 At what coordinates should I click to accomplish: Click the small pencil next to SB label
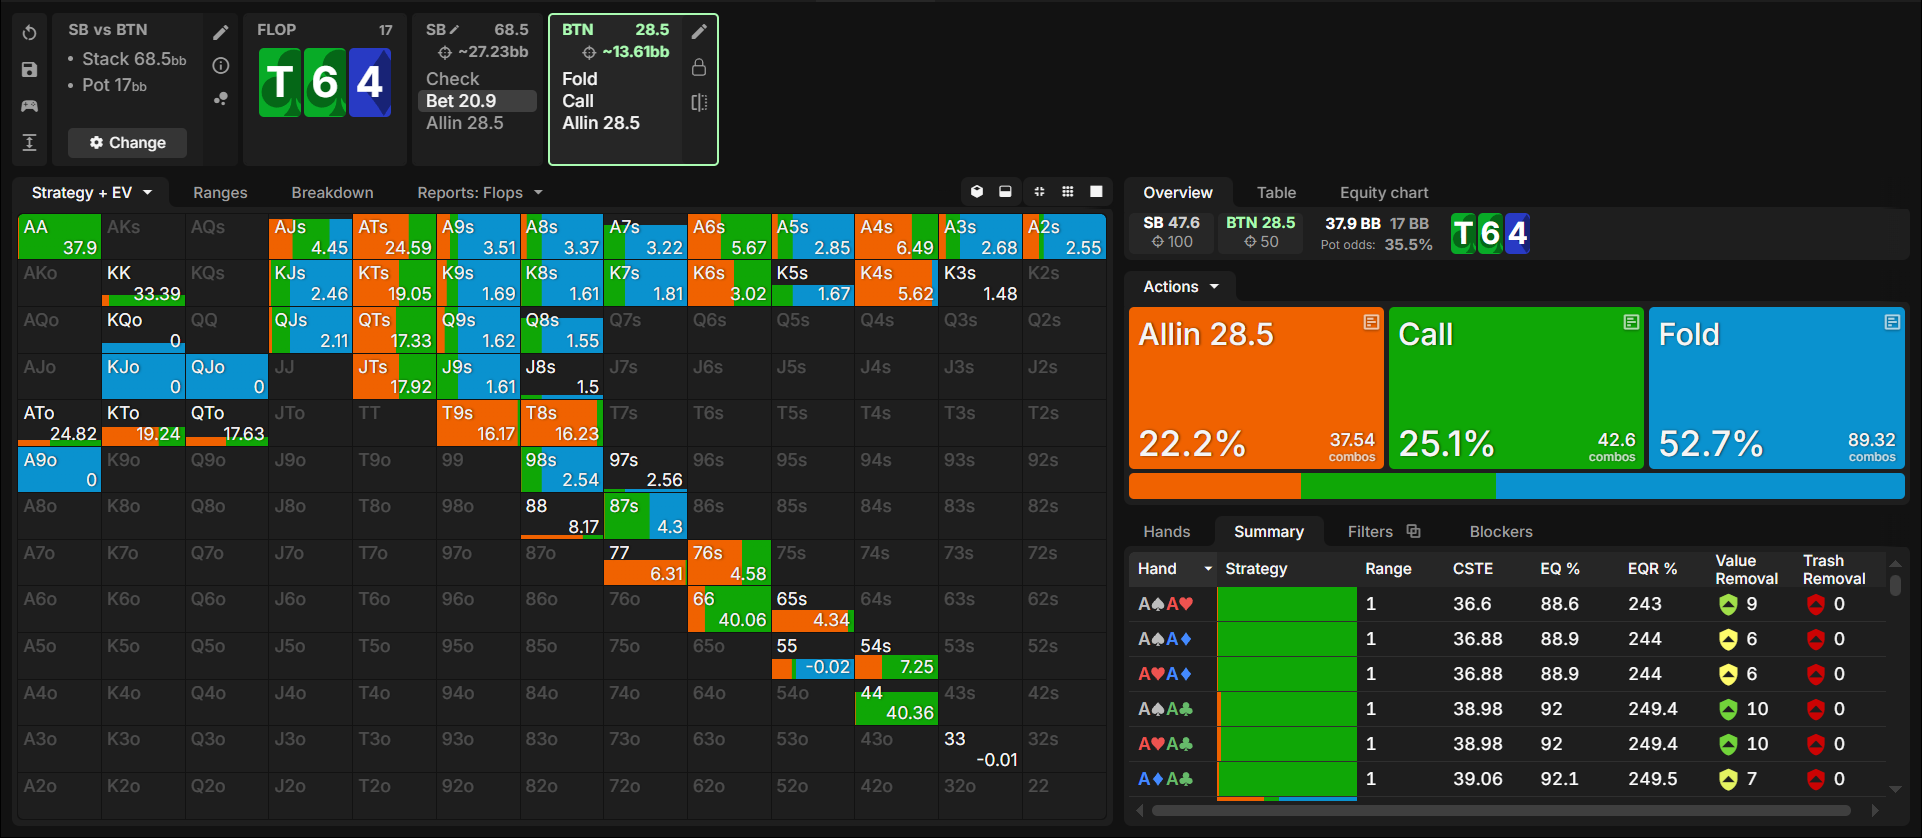pos(455,29)
